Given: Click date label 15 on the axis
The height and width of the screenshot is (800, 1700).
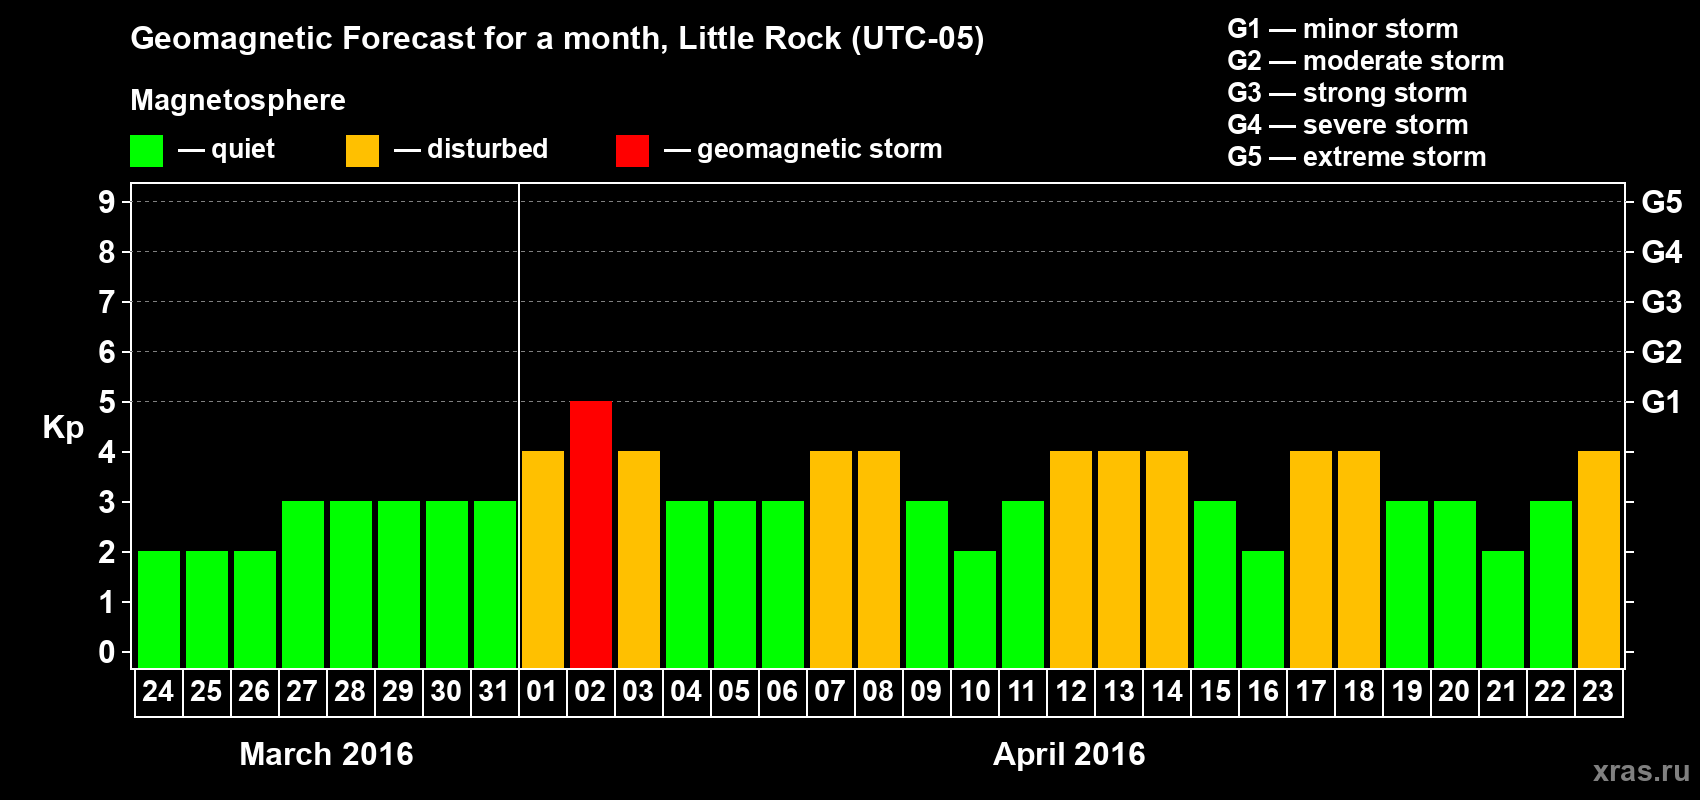Looking at the screenshot, I should (1215, 692).
